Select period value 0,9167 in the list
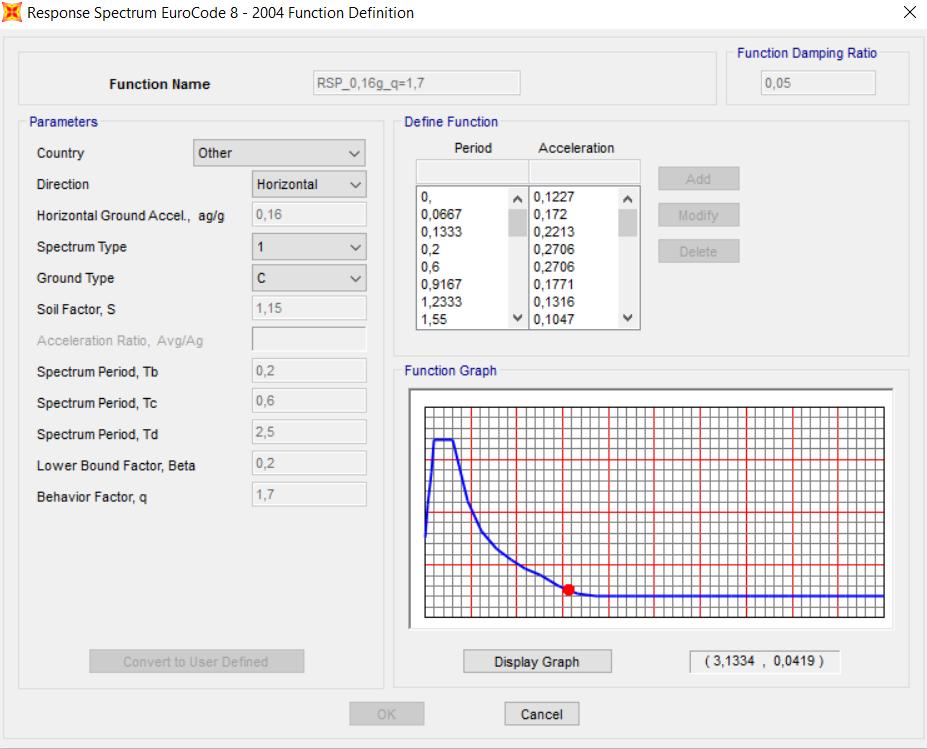 [x=442, y=284]
